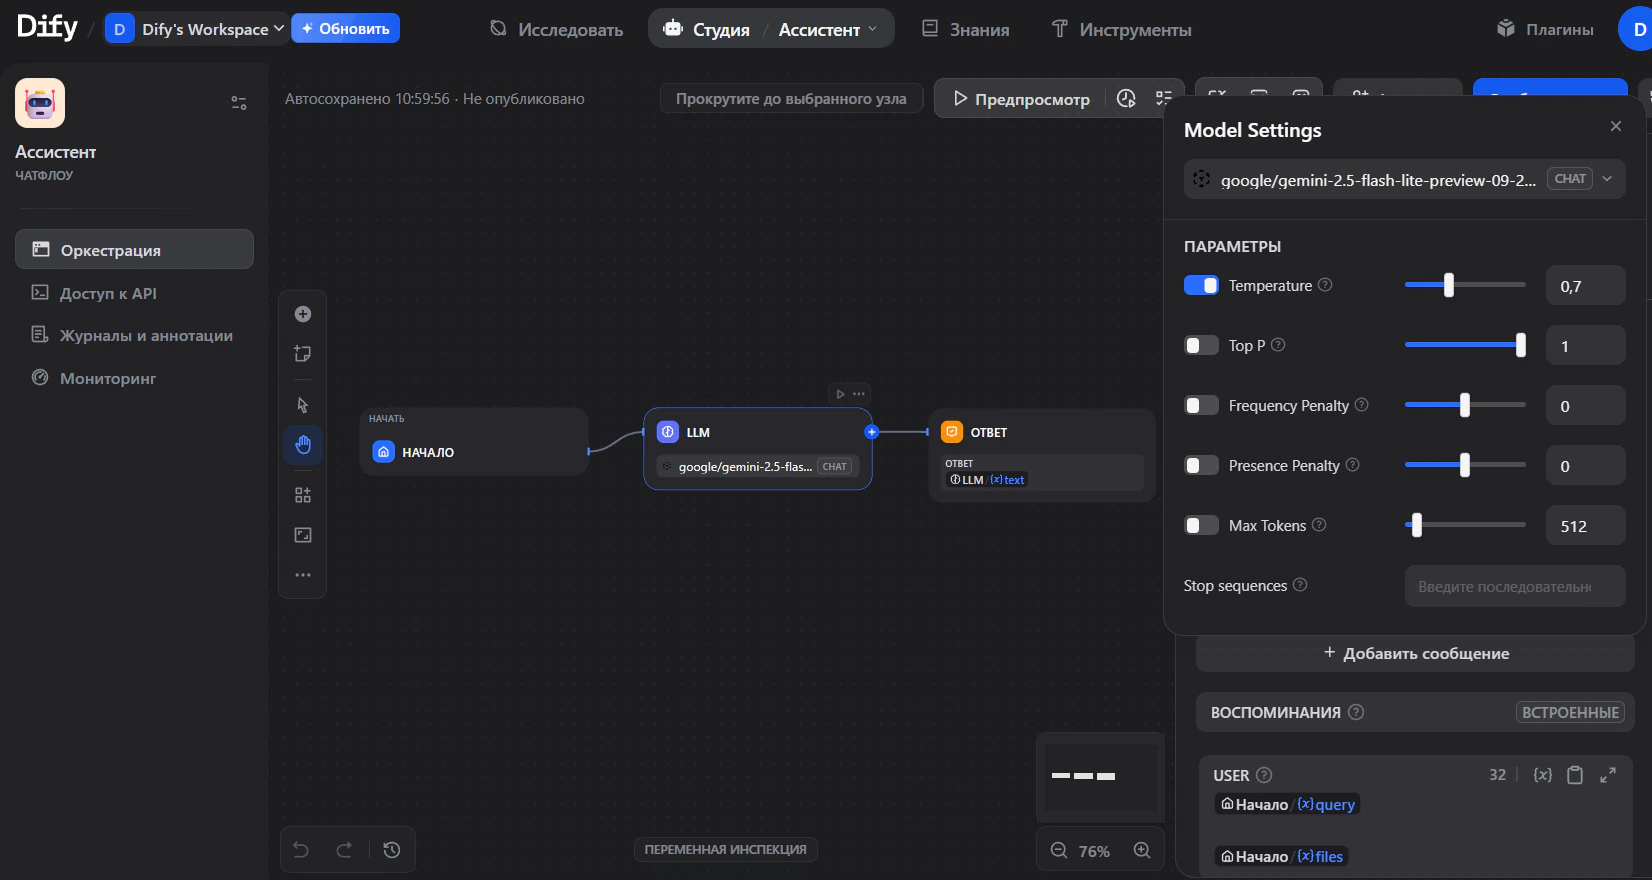Open the Плагины page

pyautogui.click(x=1545, y=29)
